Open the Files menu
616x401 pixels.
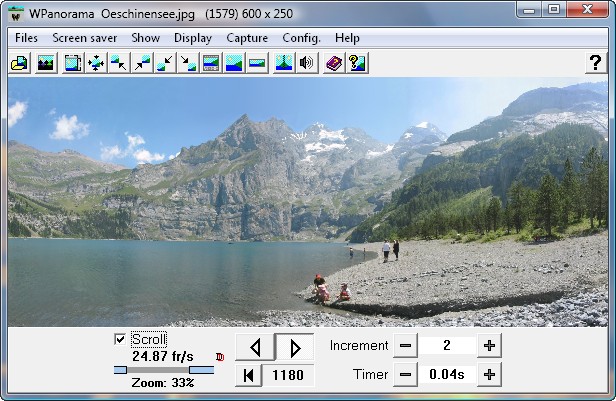click(26, 38)
